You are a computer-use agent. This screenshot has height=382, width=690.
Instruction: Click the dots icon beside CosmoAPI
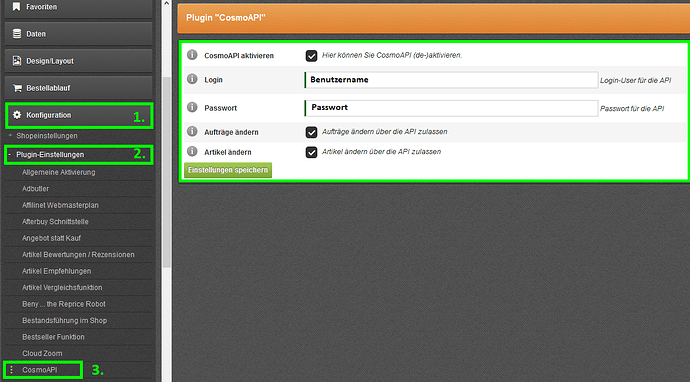[12, 370]
